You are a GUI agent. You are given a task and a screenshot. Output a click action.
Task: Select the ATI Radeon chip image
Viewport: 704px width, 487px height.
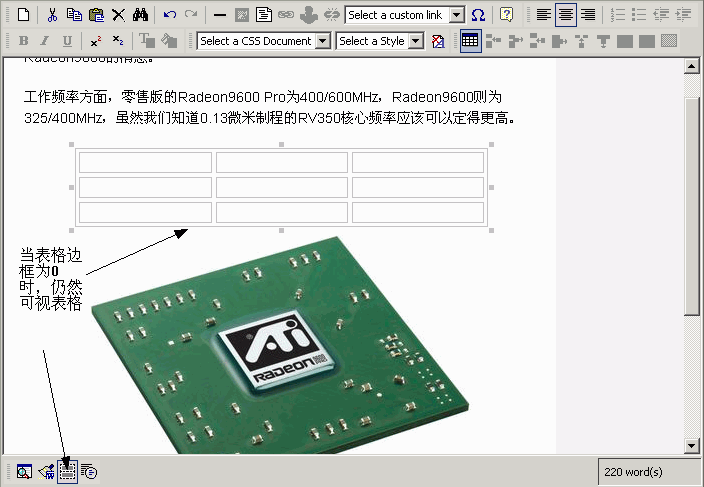pos(280,345)
